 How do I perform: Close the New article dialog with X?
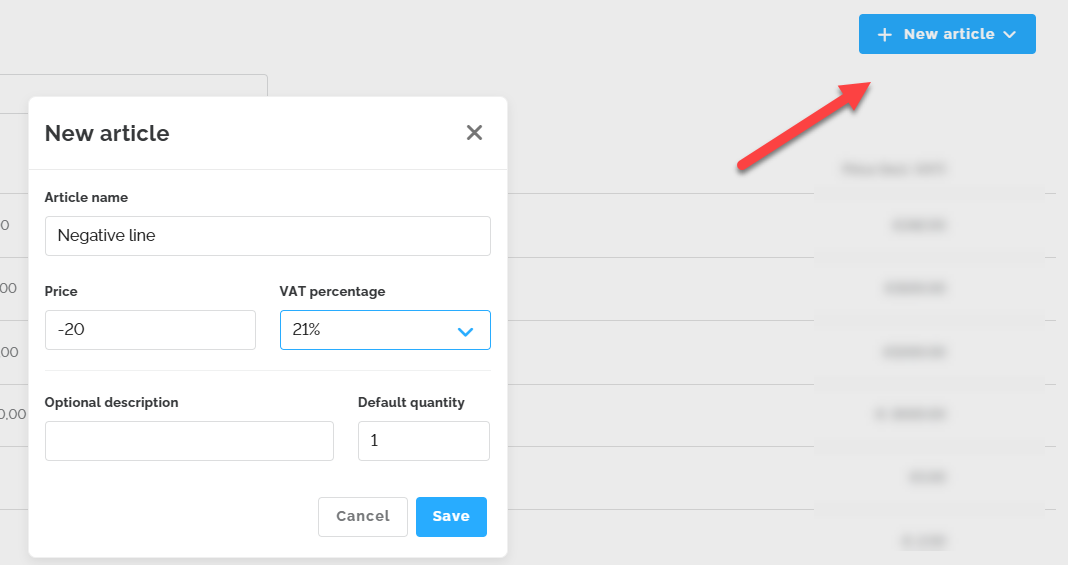[x=474, y=133]
